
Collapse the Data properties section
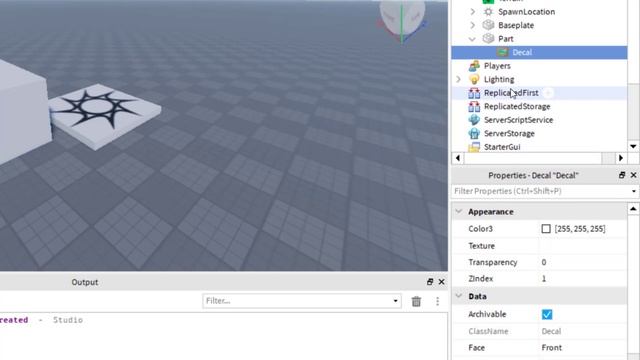[x=459, y=296]
